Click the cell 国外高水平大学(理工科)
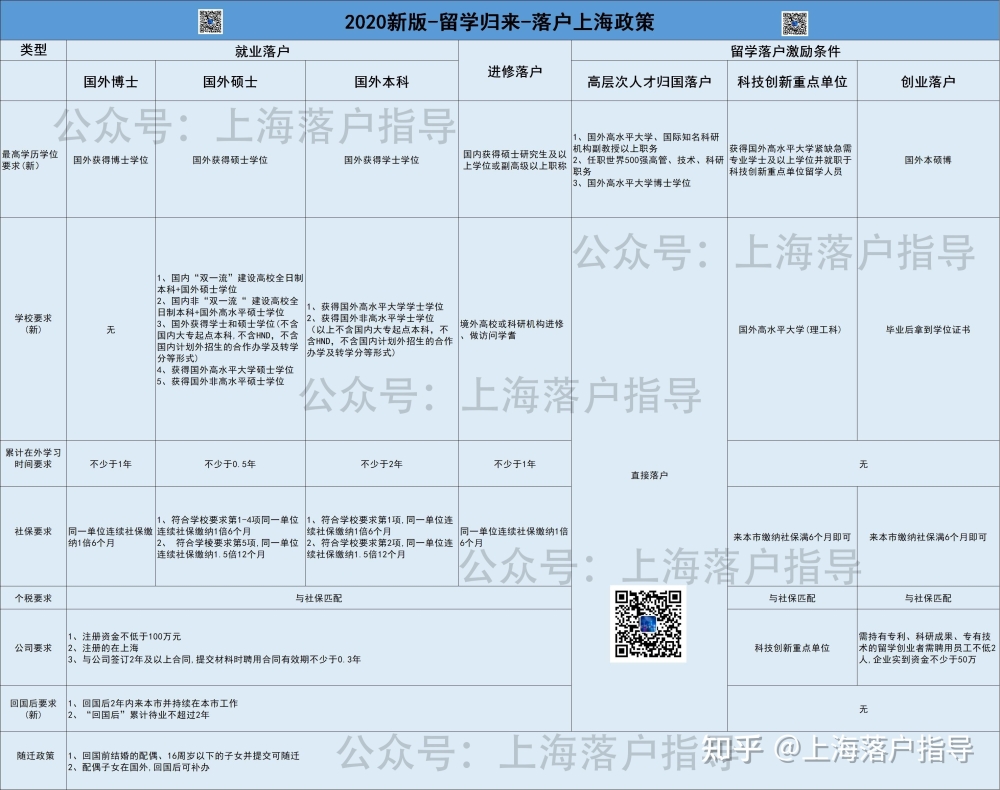This screenshot has height=790, width=1000. click(x=790, y=330)
